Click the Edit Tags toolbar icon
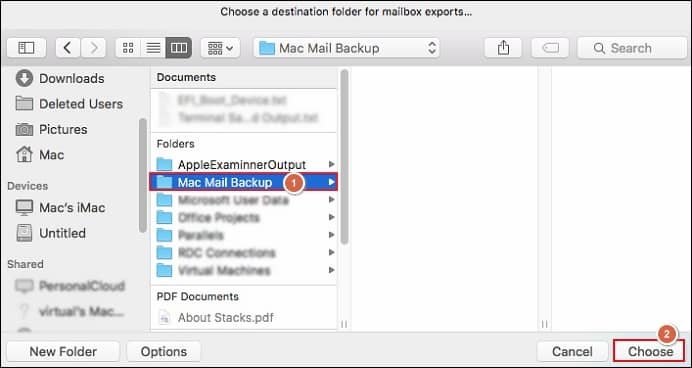 550,48
